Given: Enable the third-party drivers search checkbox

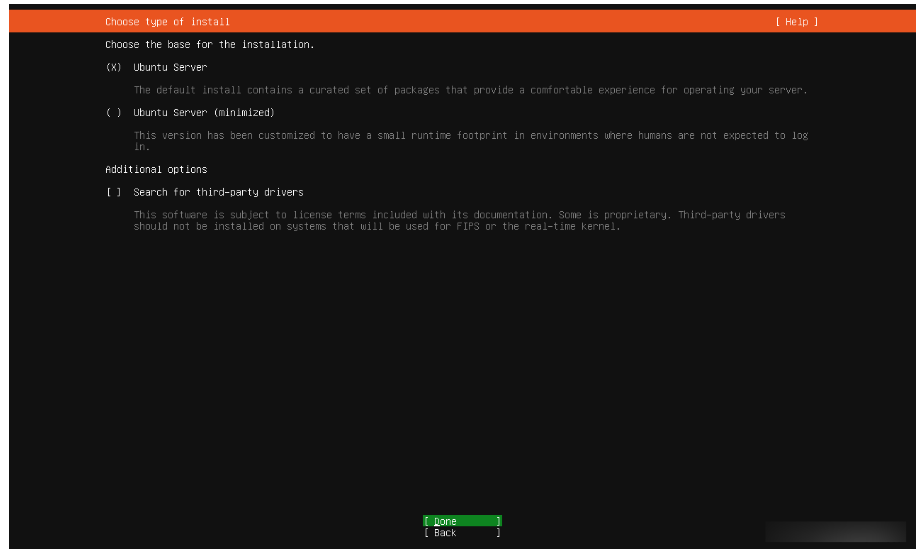Looking at the screenshot, I should pyautogui.click(x=113, y=192).
